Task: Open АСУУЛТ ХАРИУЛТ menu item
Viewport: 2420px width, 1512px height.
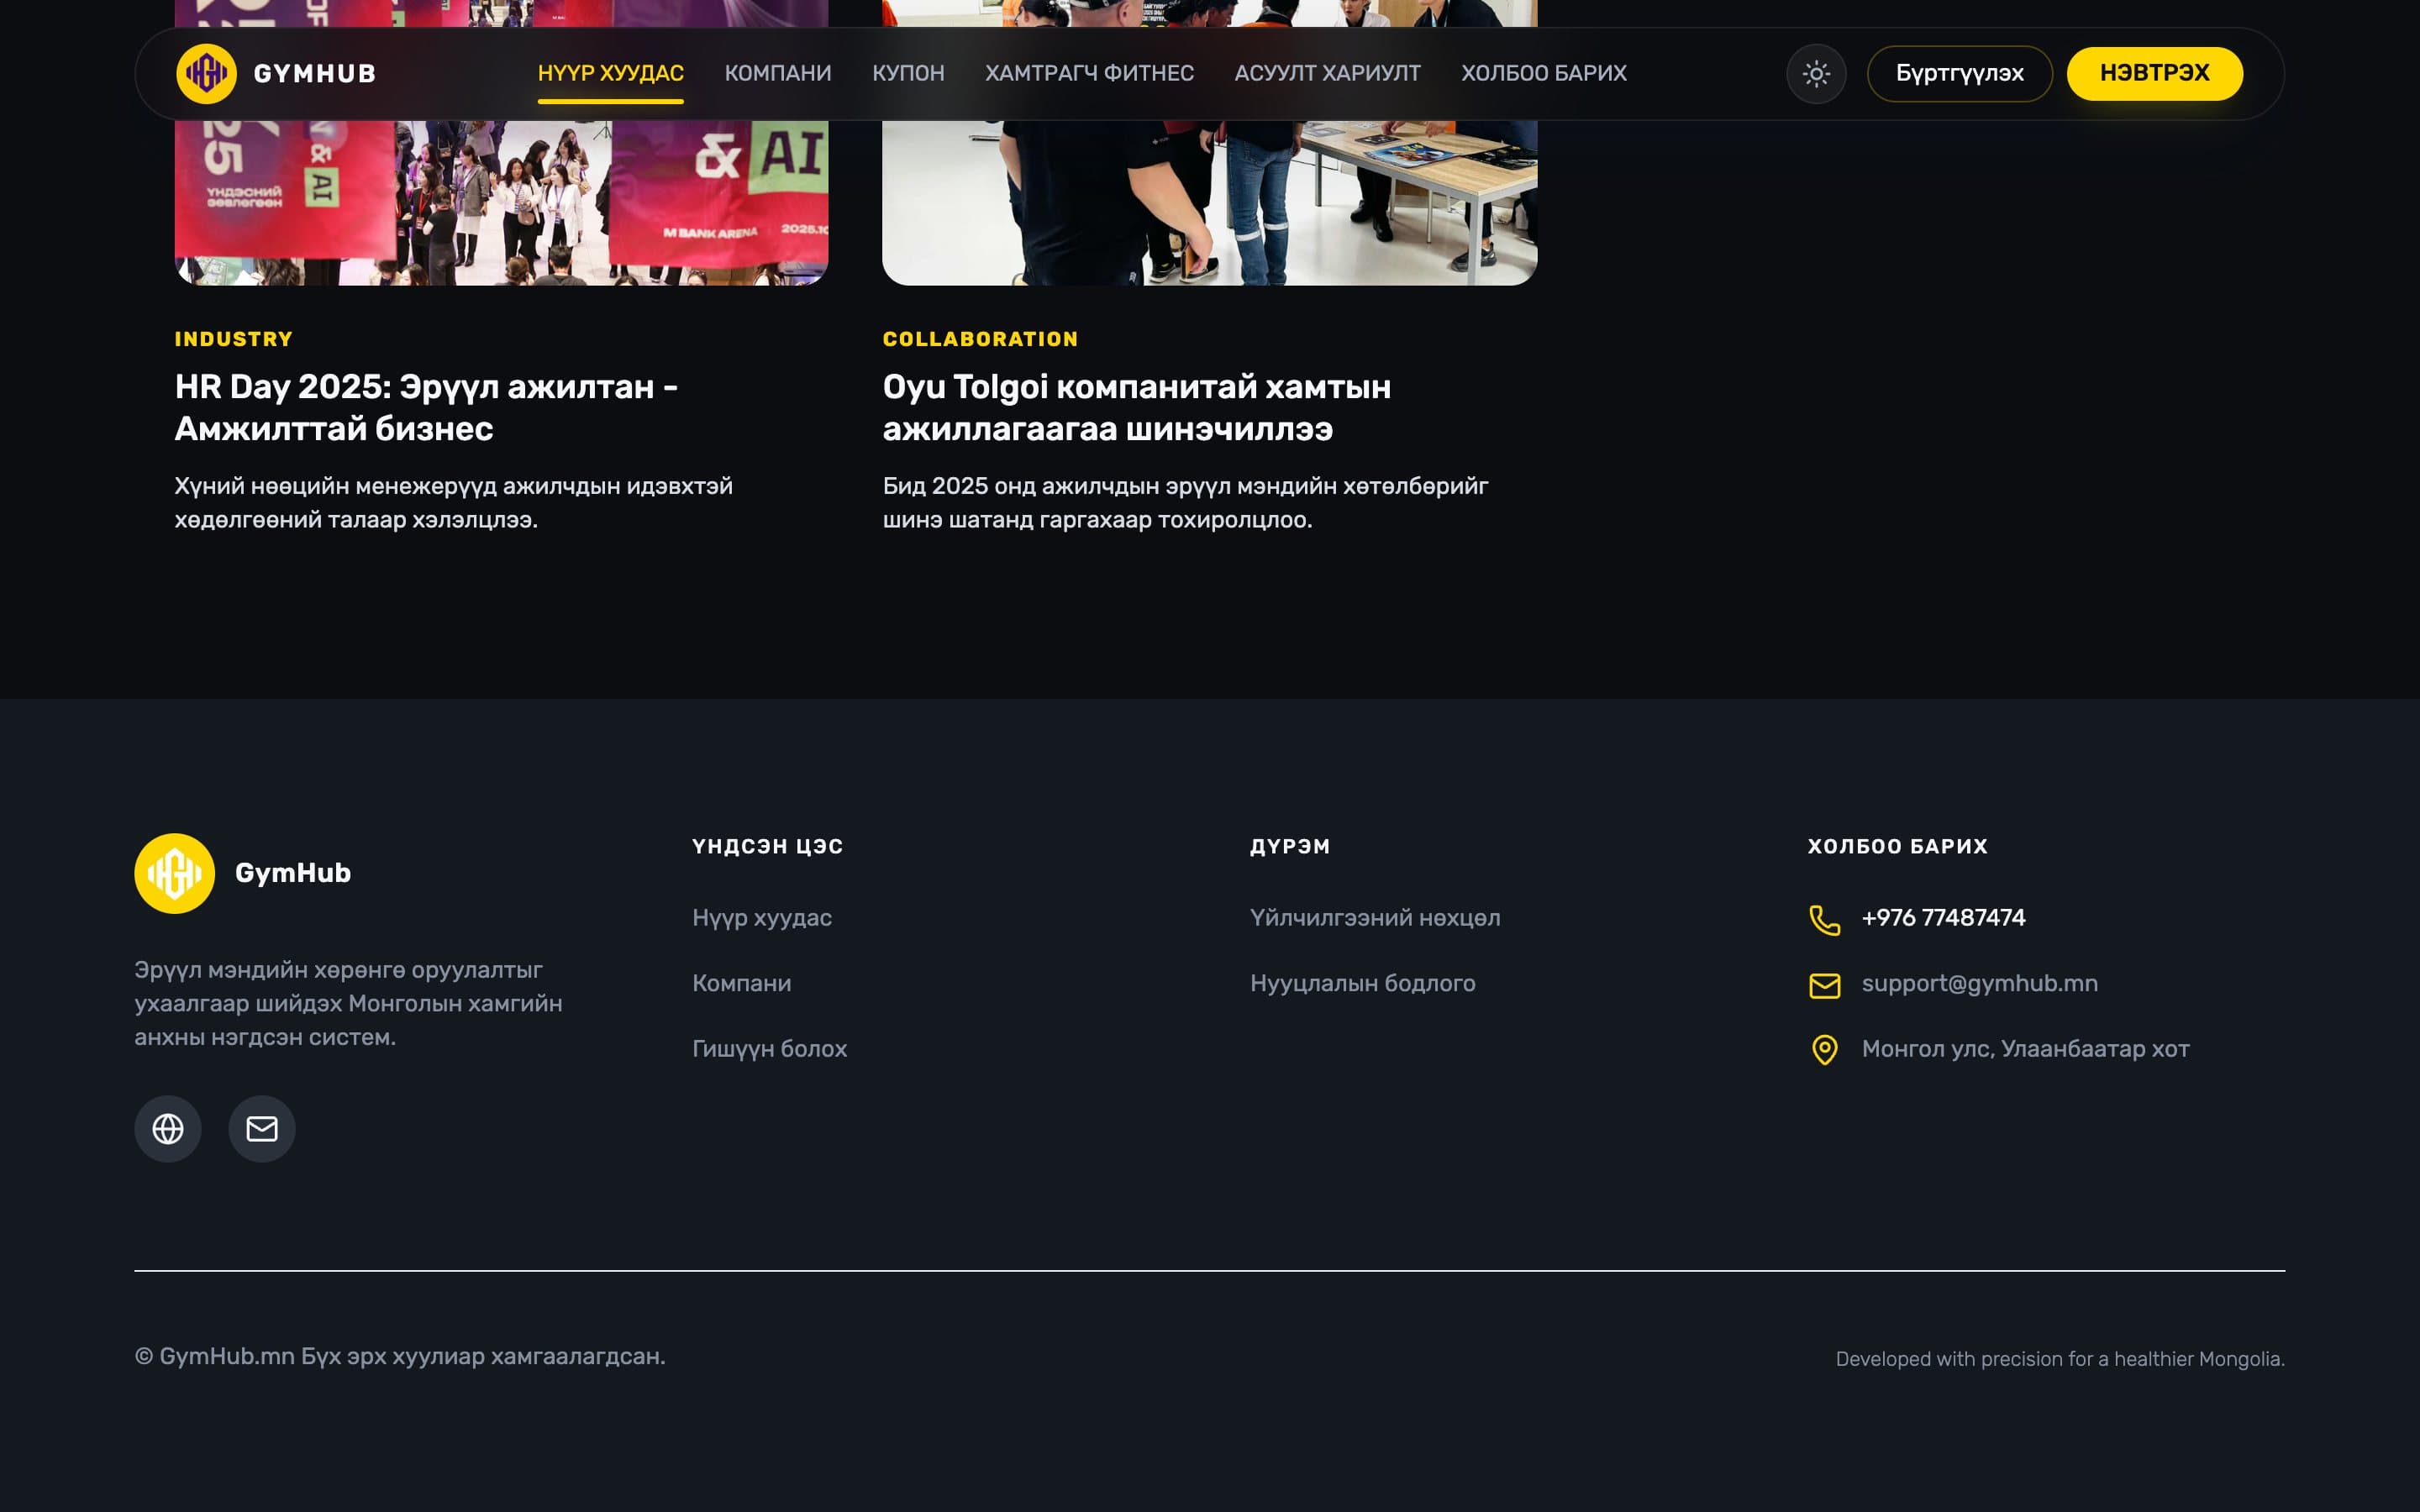Action: tap(1327, 74)
